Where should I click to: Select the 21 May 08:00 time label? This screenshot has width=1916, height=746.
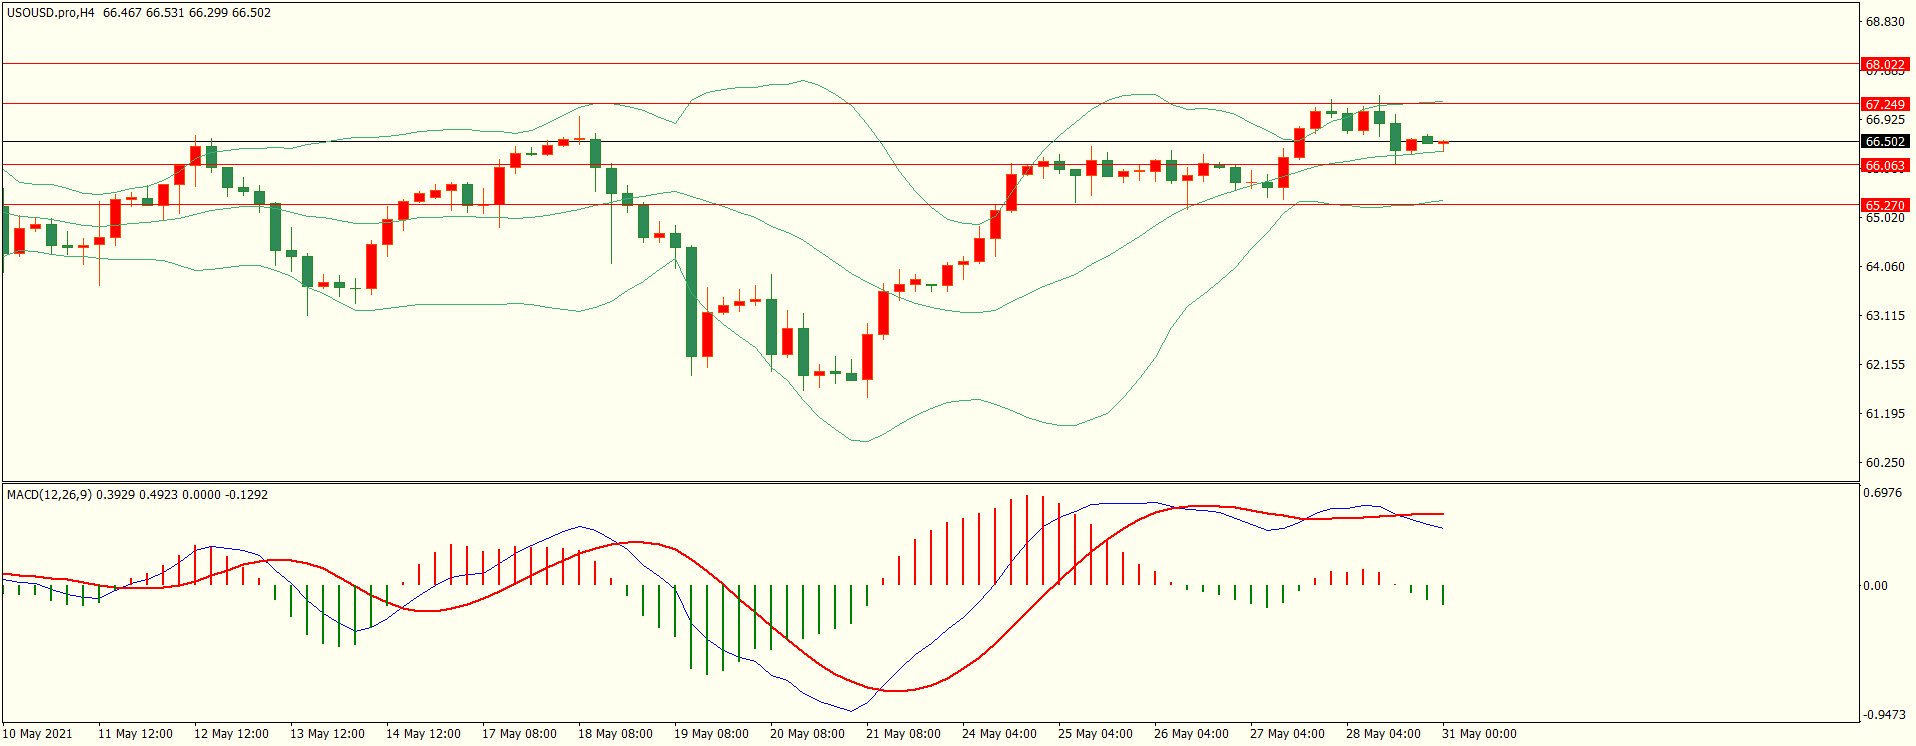coord(903,734)
